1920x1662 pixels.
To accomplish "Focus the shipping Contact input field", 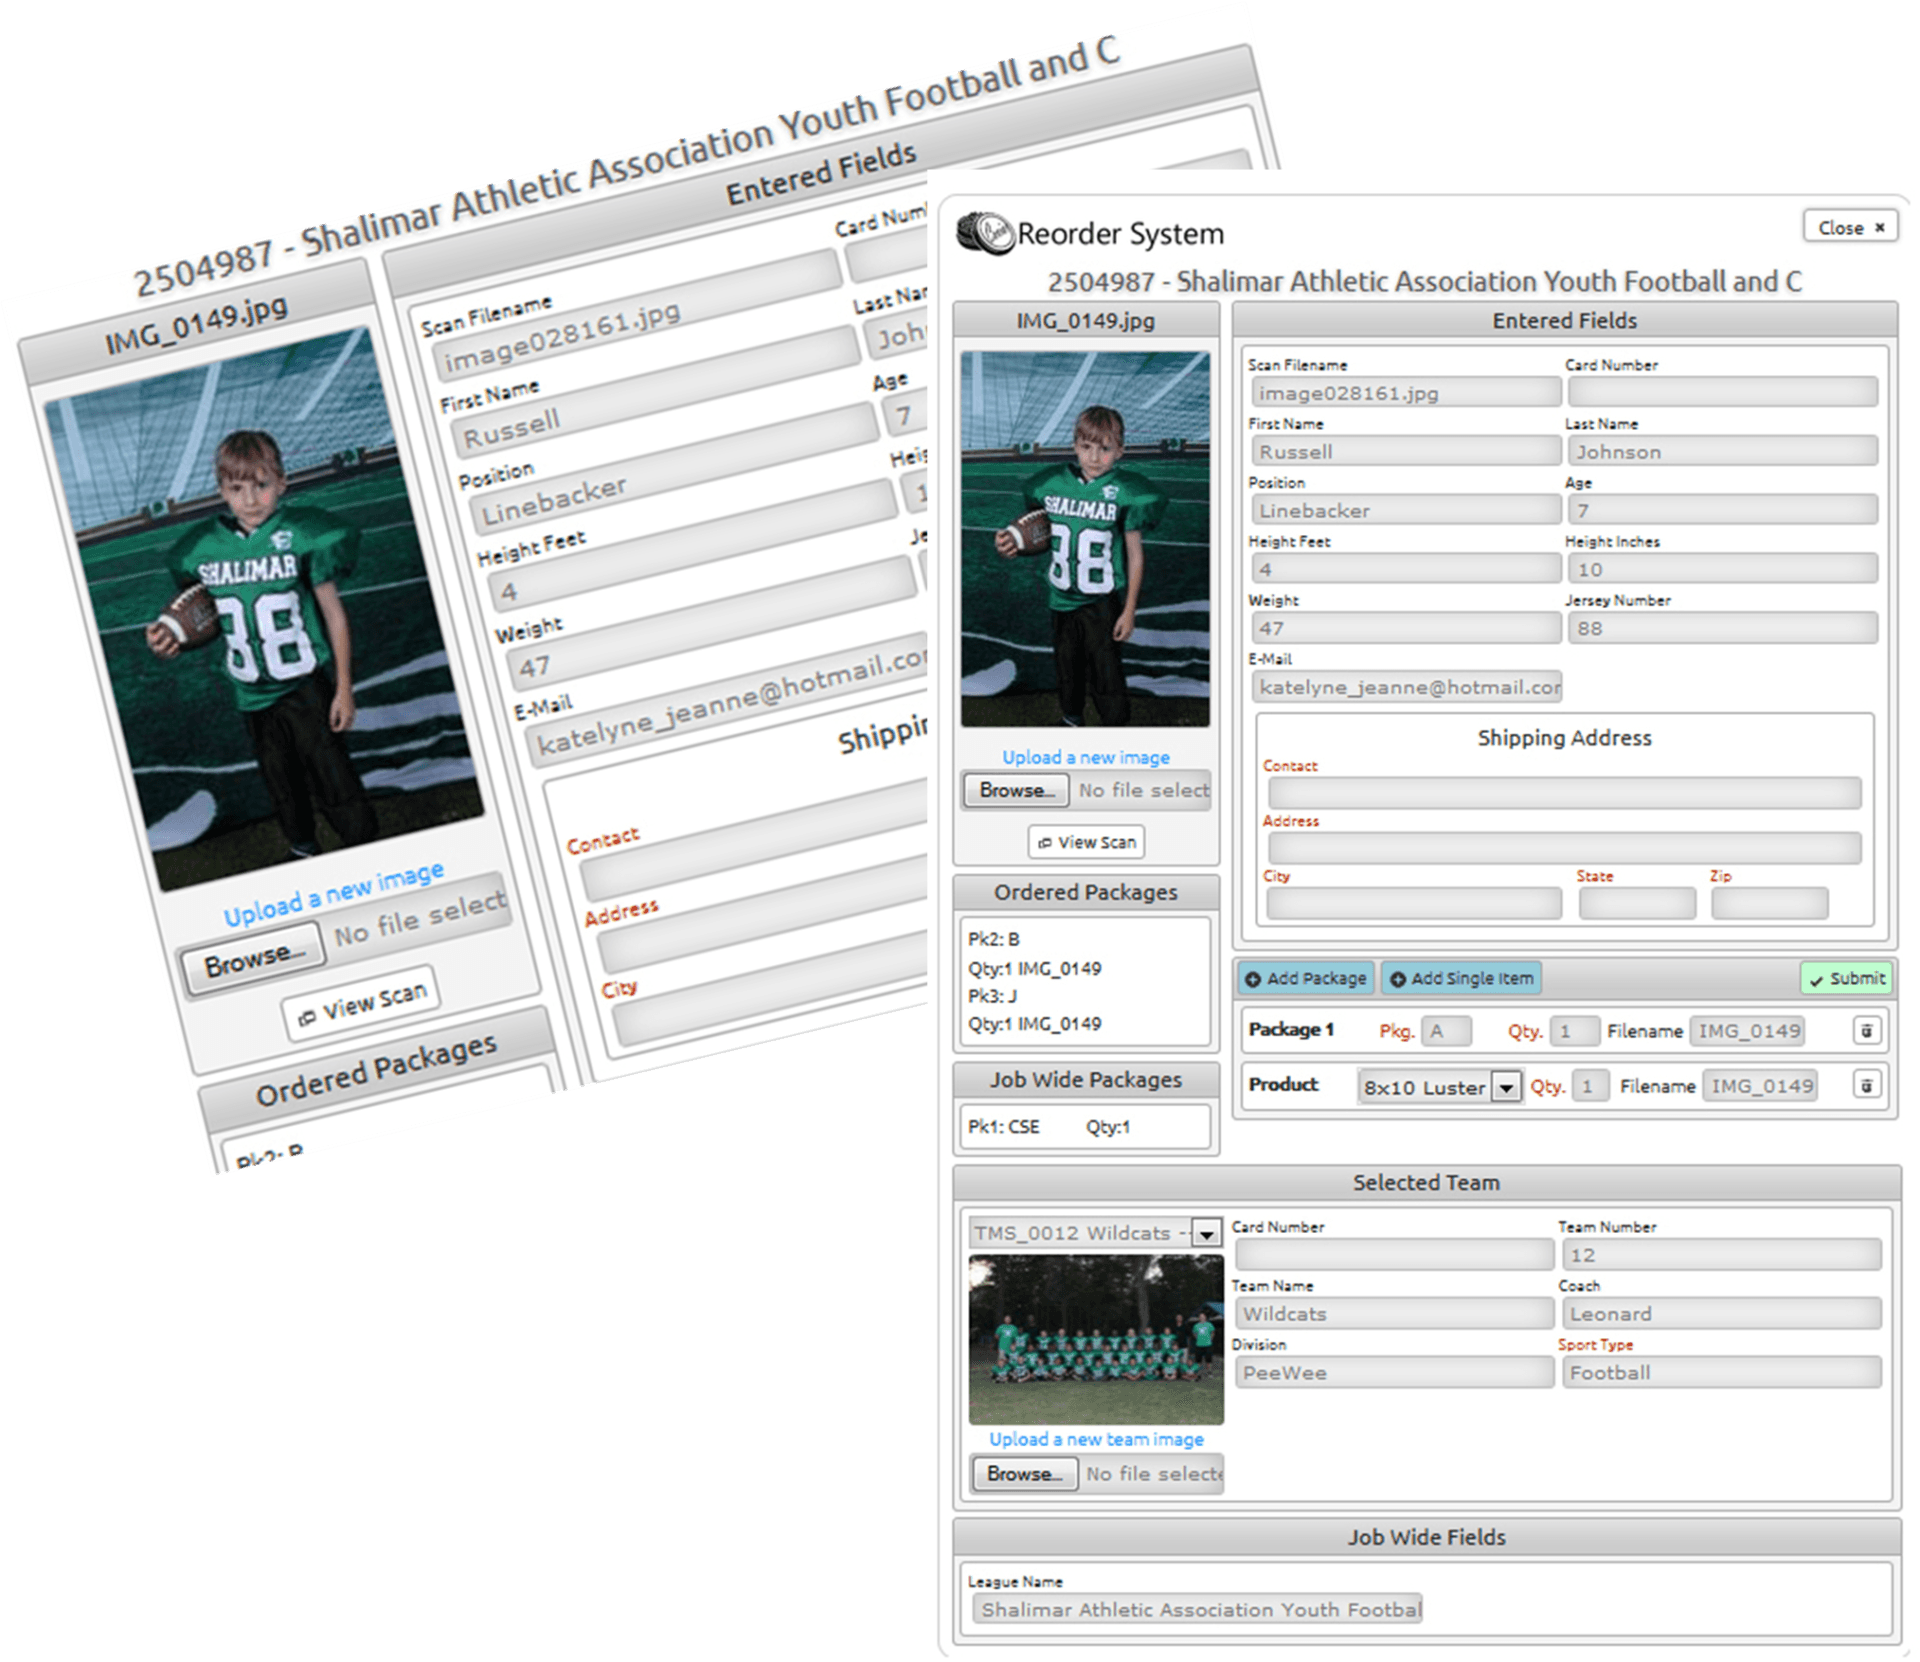I will [1564, 793].
